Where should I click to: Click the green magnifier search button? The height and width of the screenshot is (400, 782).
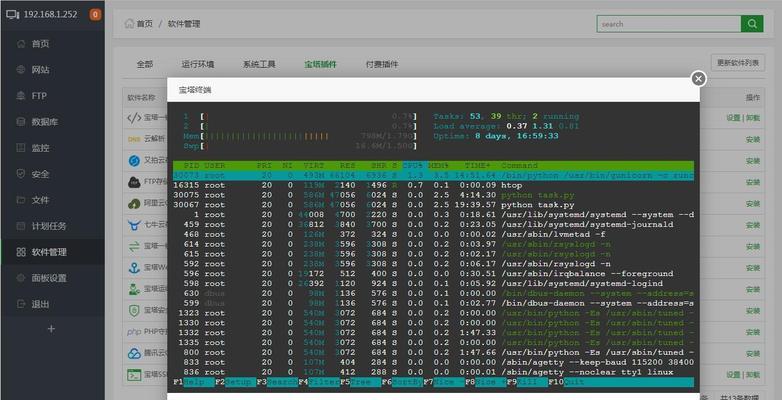(x=752, y=24)
